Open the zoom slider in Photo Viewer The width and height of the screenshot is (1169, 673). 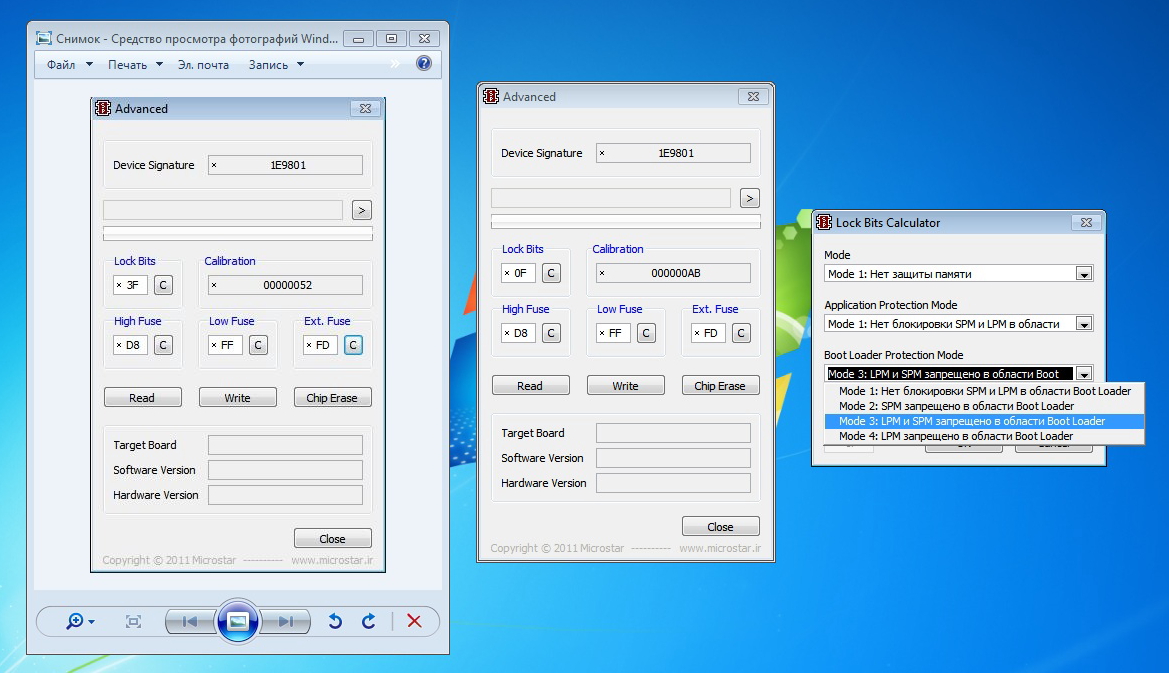click(79, 621)
